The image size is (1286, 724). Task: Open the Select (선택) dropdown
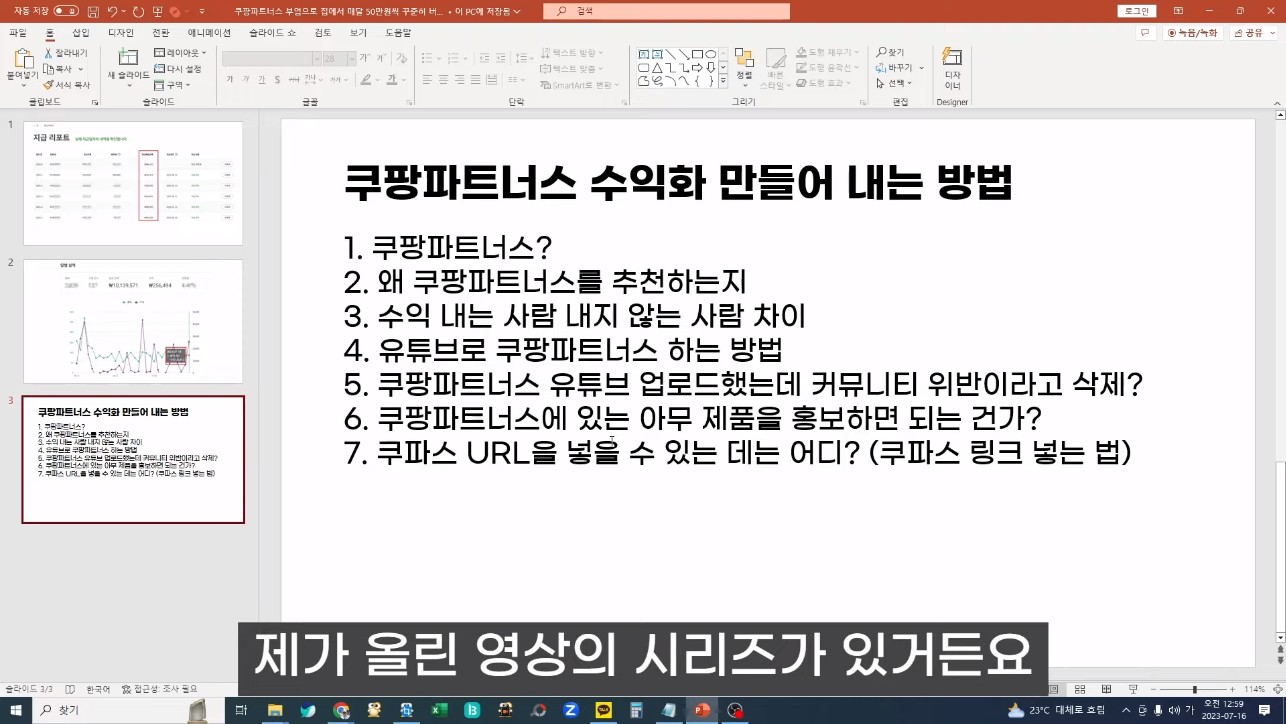click(x=894, y=83)
